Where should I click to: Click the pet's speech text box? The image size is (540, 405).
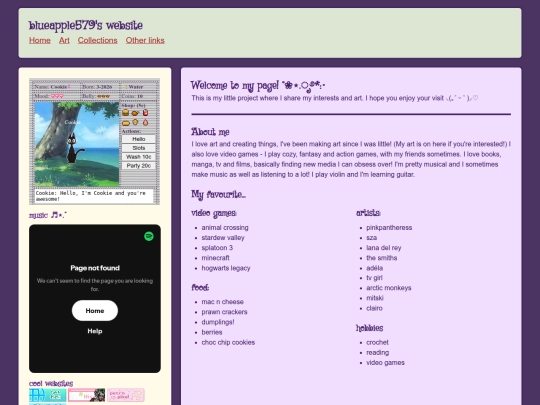tap(94, 196)
